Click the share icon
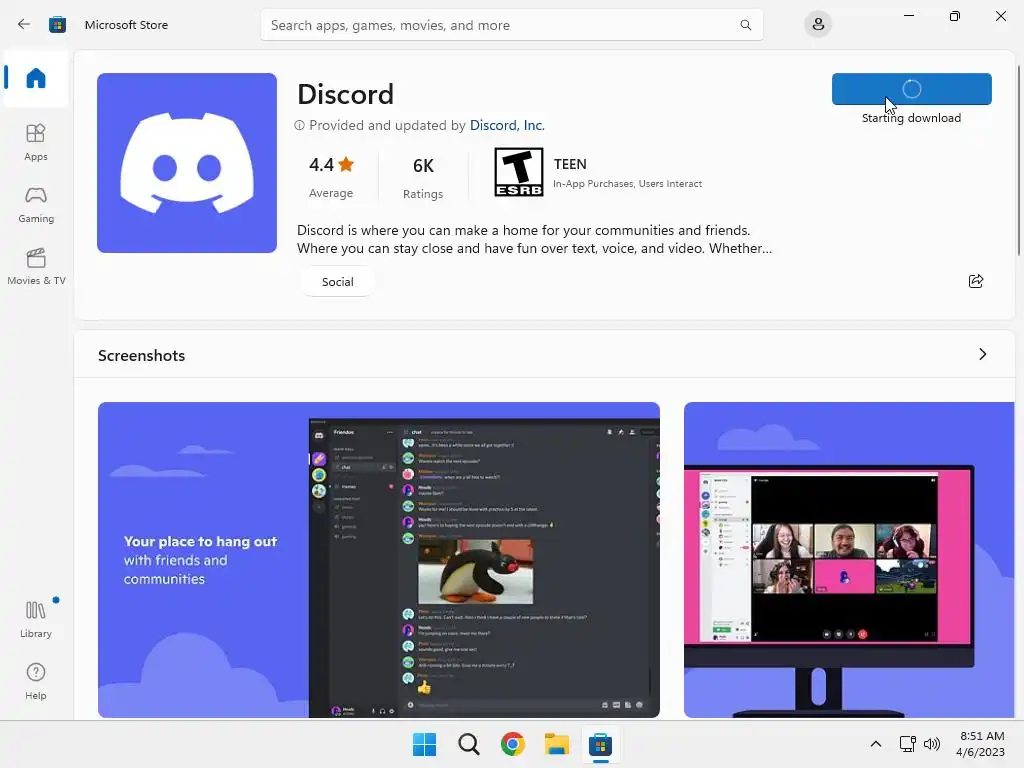 [976, 281]
